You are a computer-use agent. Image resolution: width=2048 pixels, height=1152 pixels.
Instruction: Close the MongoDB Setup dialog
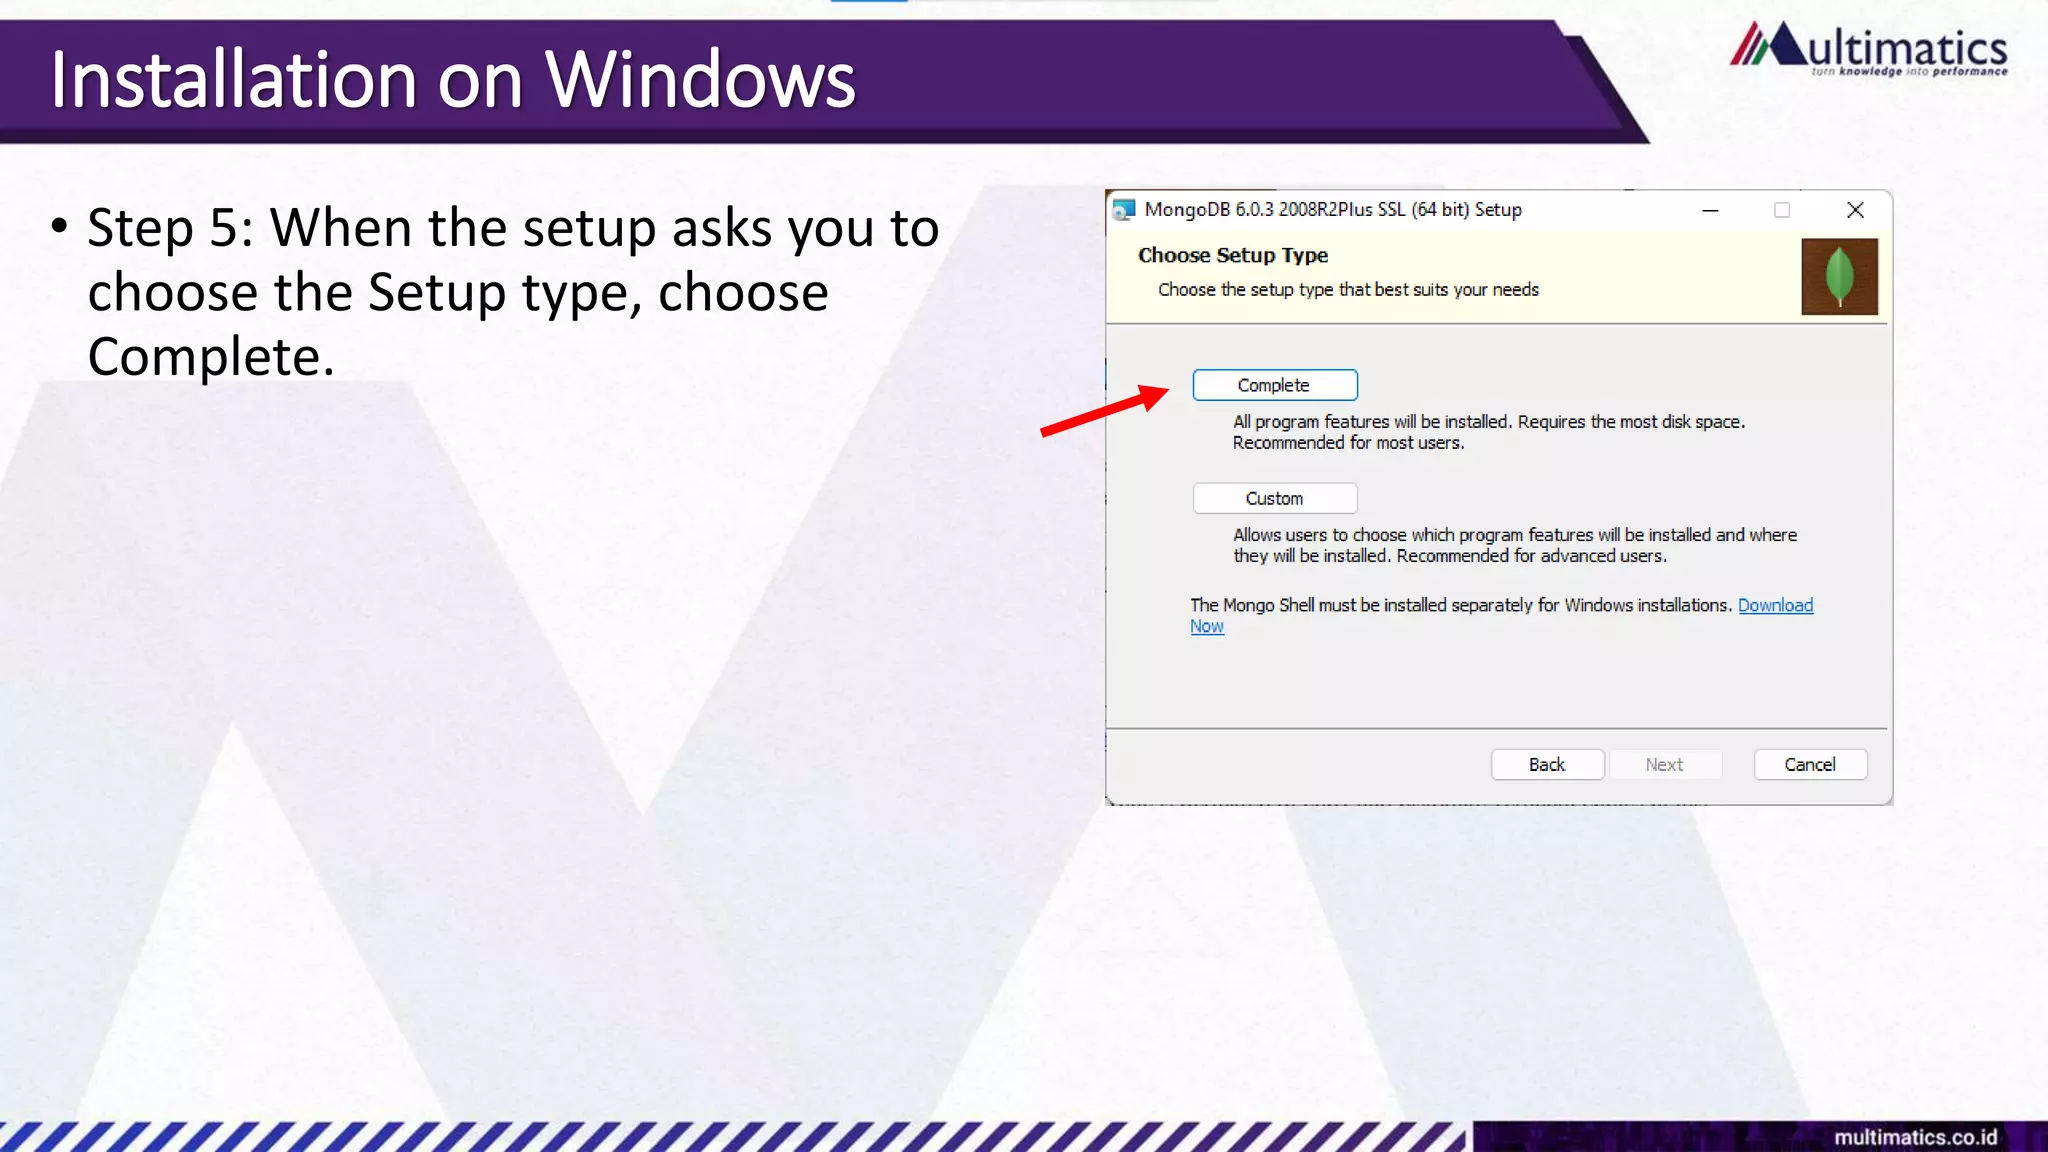pyautogui.click(x=1855, y=210)
